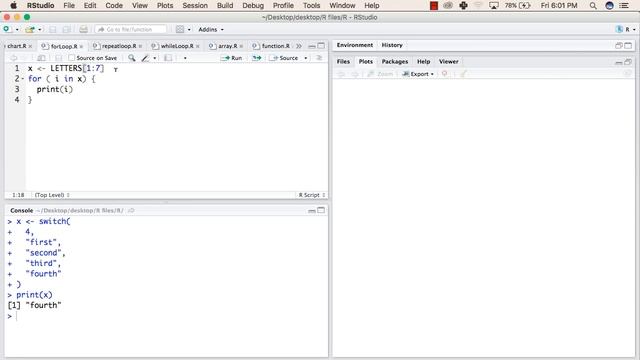
Task: Open the Export dropdown
Action: 418,74
